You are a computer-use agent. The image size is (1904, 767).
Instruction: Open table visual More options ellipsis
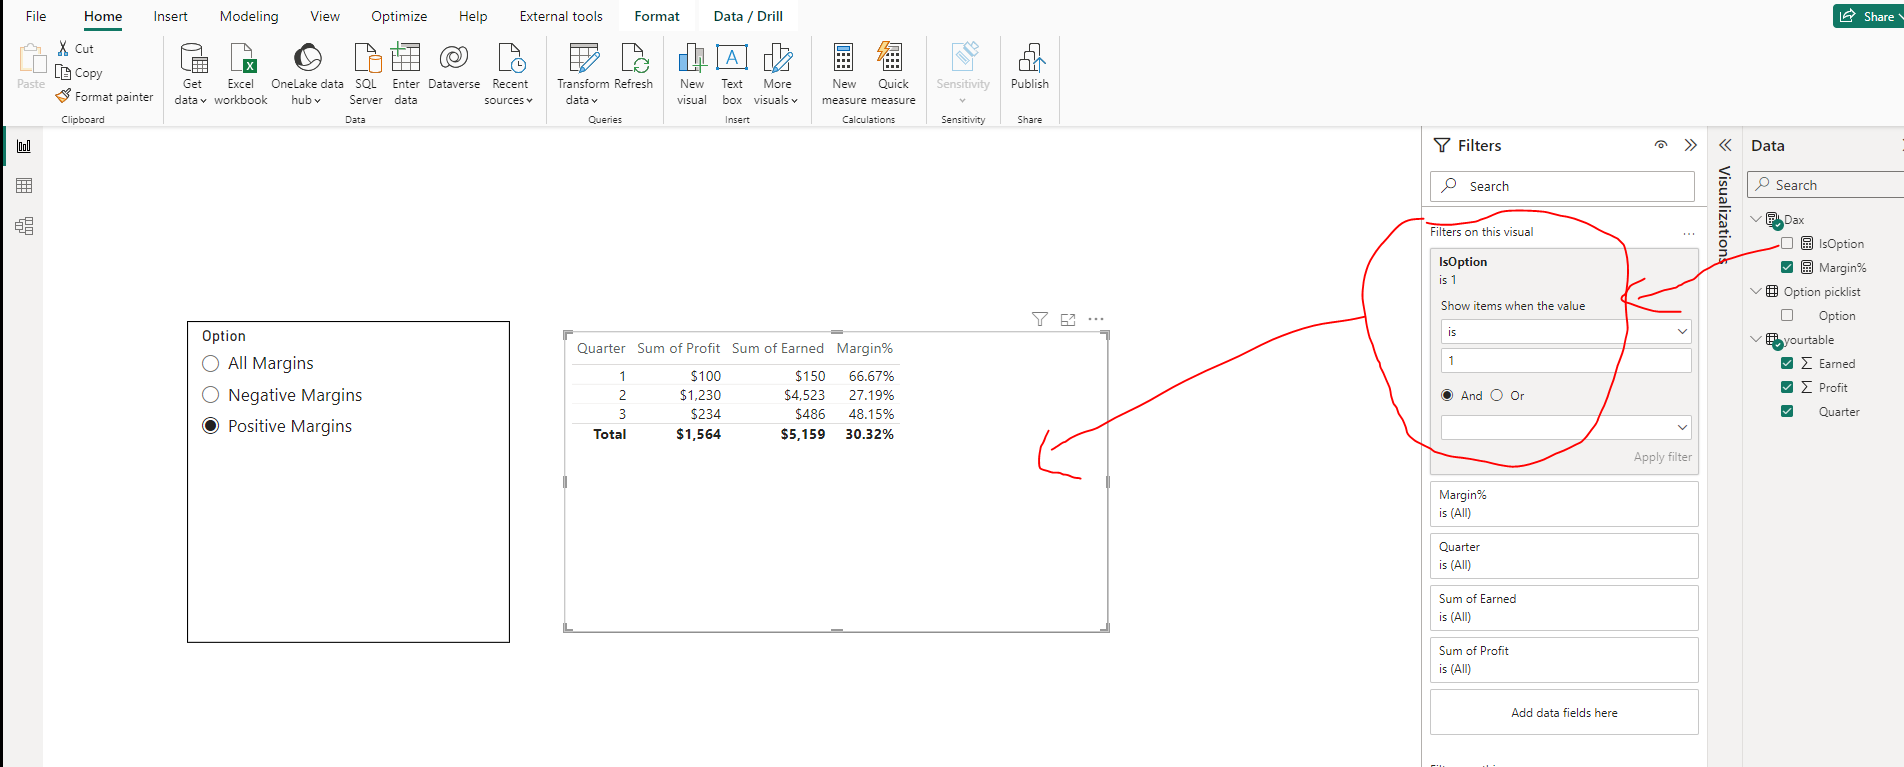click(1096, 319)
